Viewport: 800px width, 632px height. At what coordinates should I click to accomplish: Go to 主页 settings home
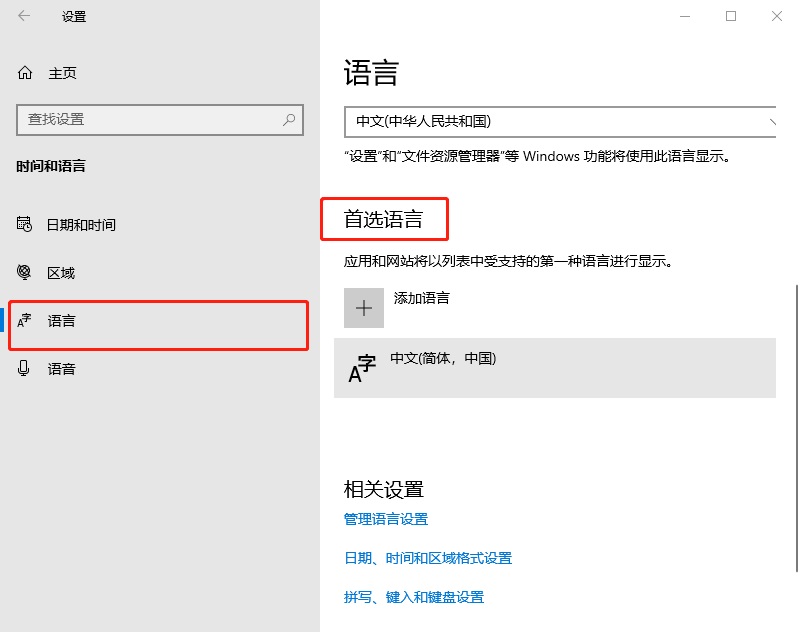(62, 73)
